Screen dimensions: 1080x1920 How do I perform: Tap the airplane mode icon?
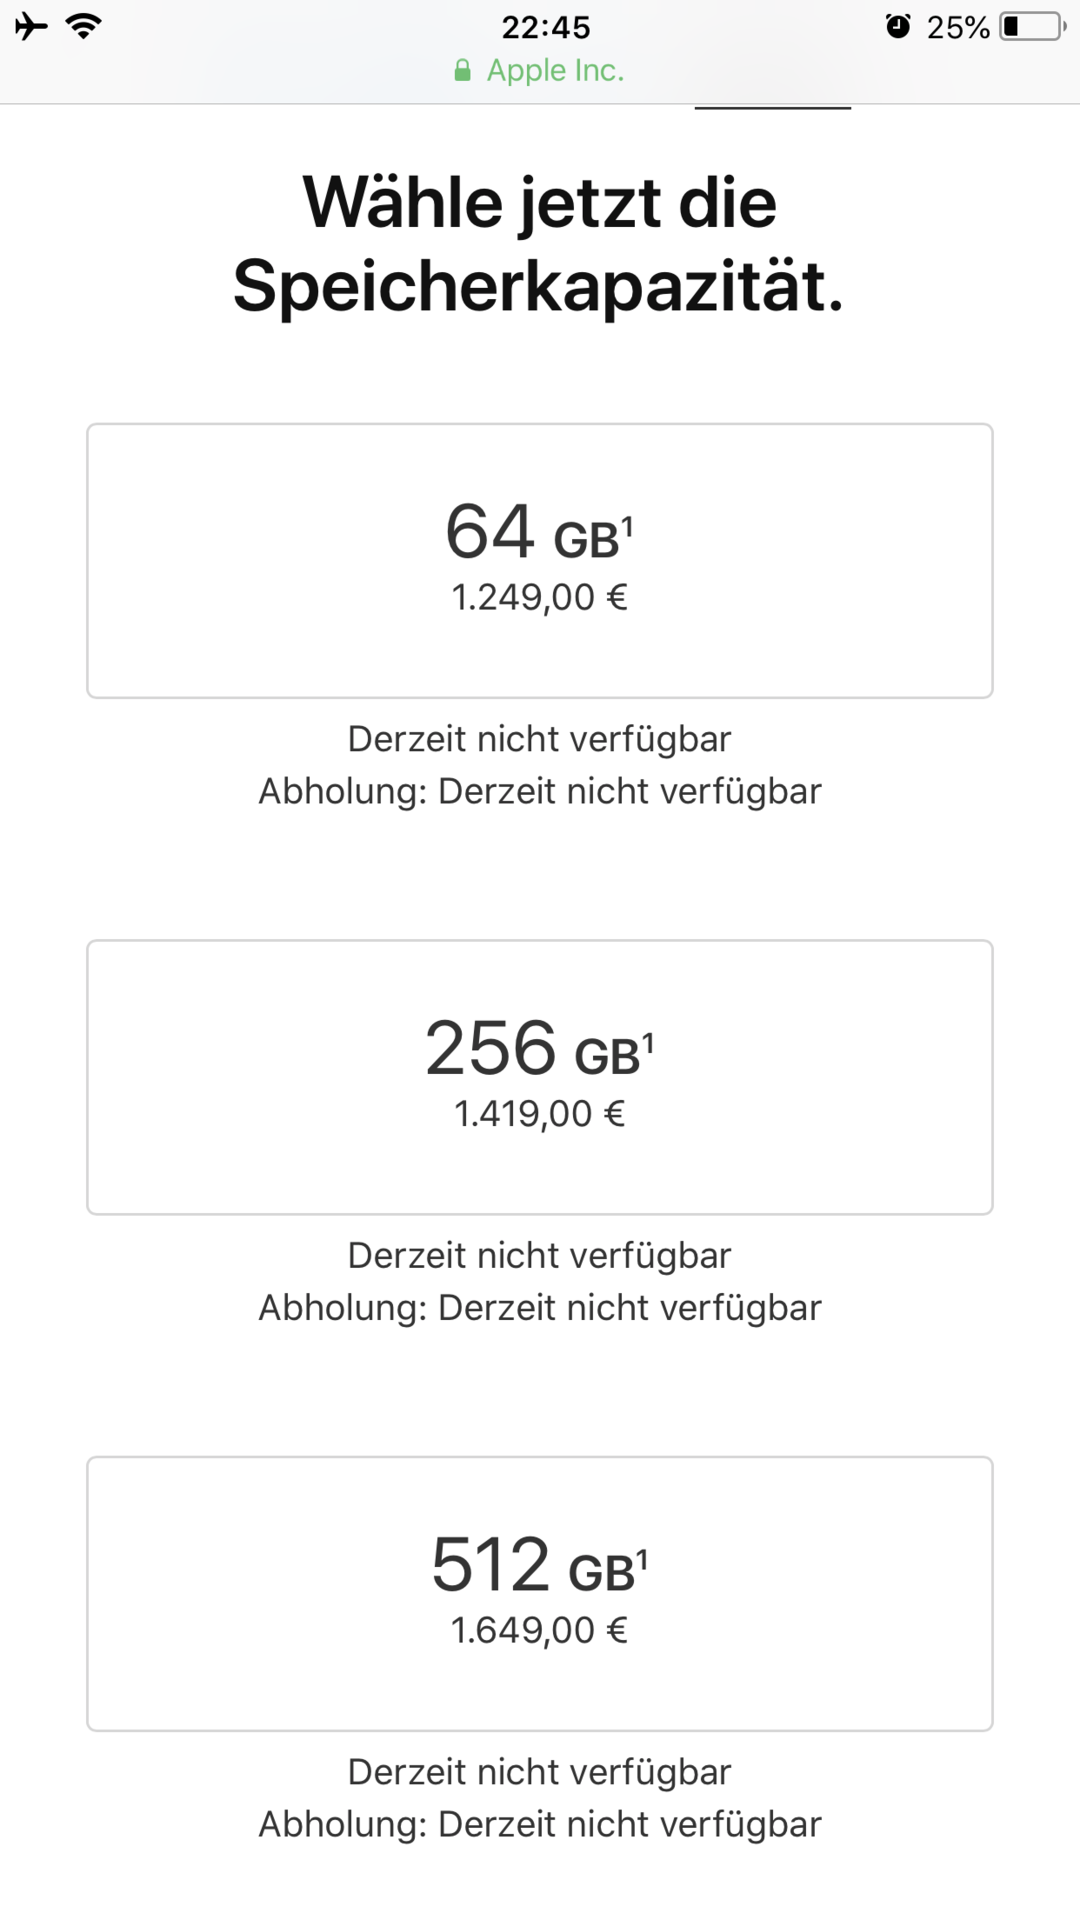point(31,26)
